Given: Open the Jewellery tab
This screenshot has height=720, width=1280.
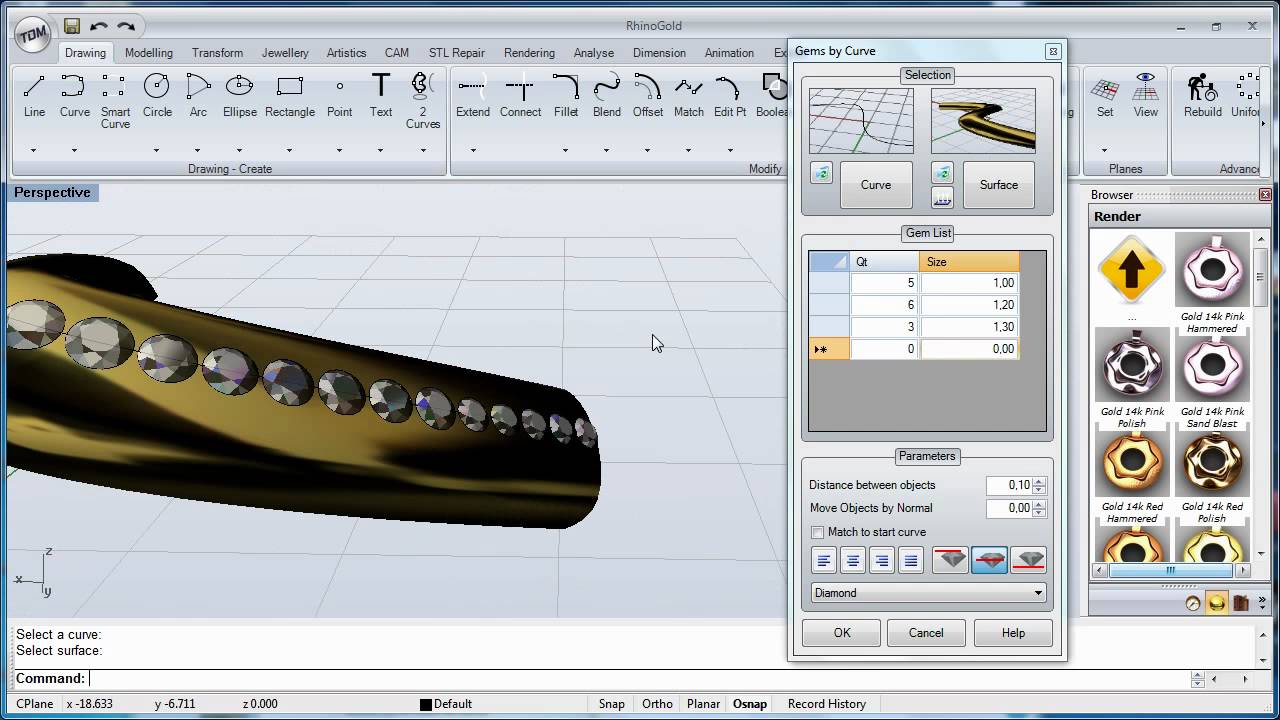Looking at the screenshot, I should 285,53.
